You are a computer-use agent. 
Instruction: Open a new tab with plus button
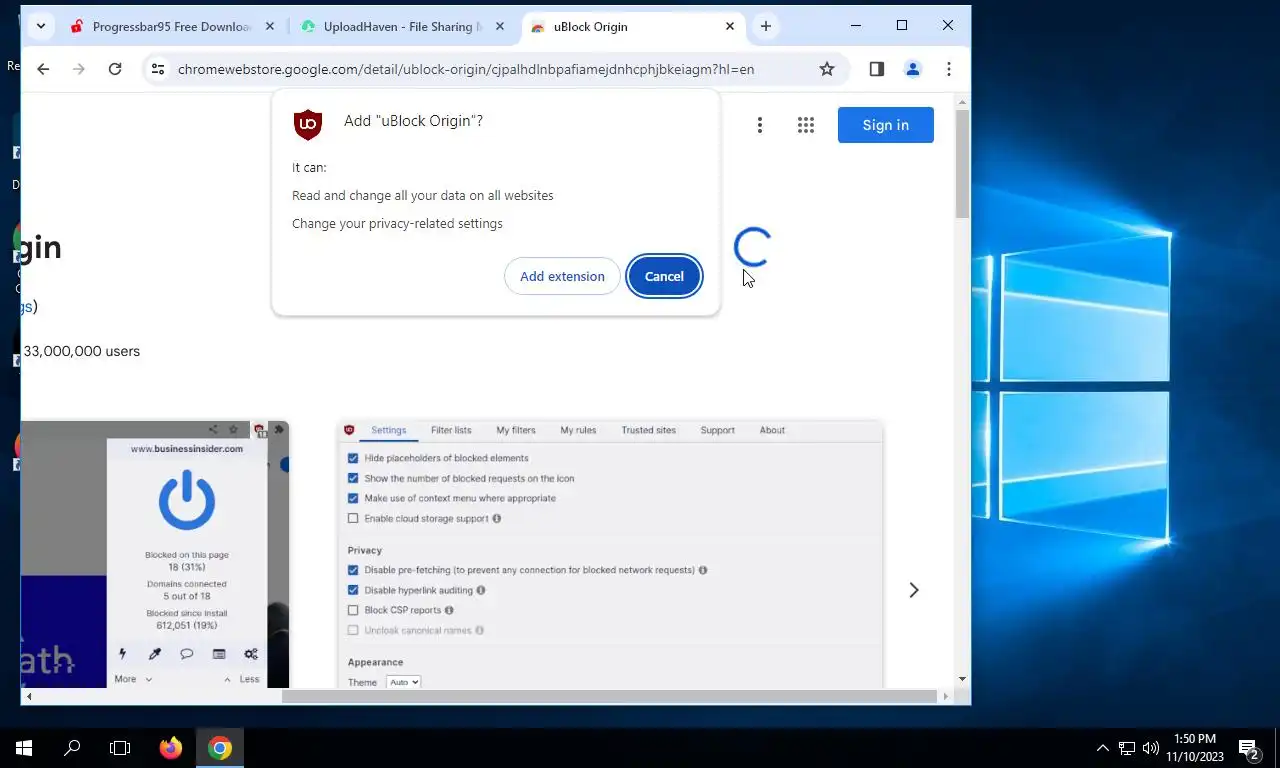[x=766, y=26]
